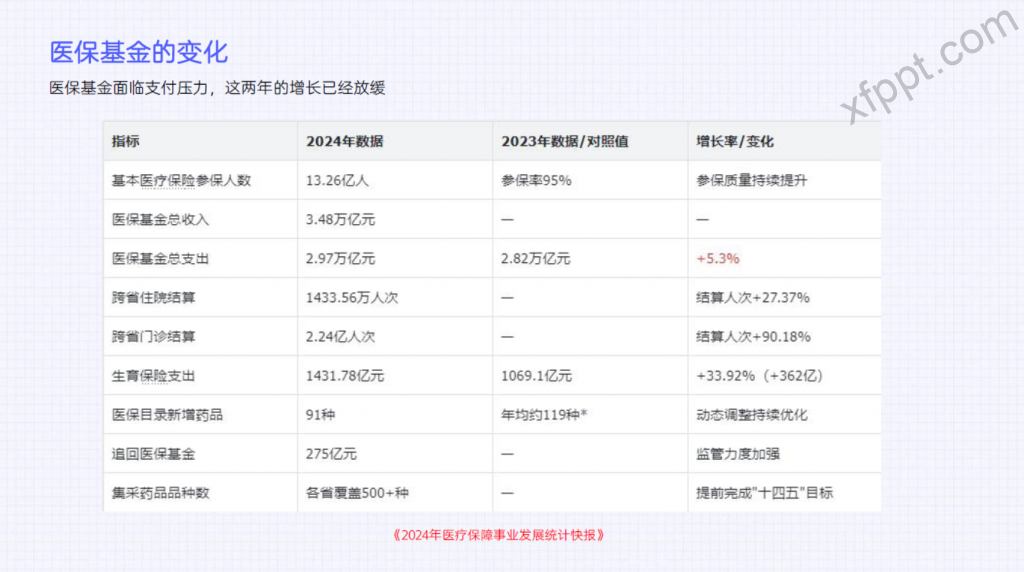Click the 2.82万亿元 expenditure cell

click(535, 258)
